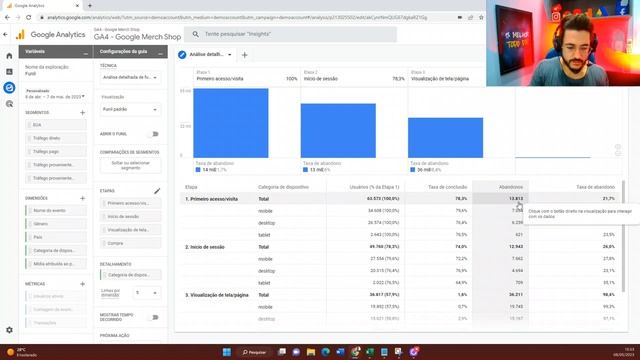
Task: Select the Gênero dimension
Action: coord(56,224)
